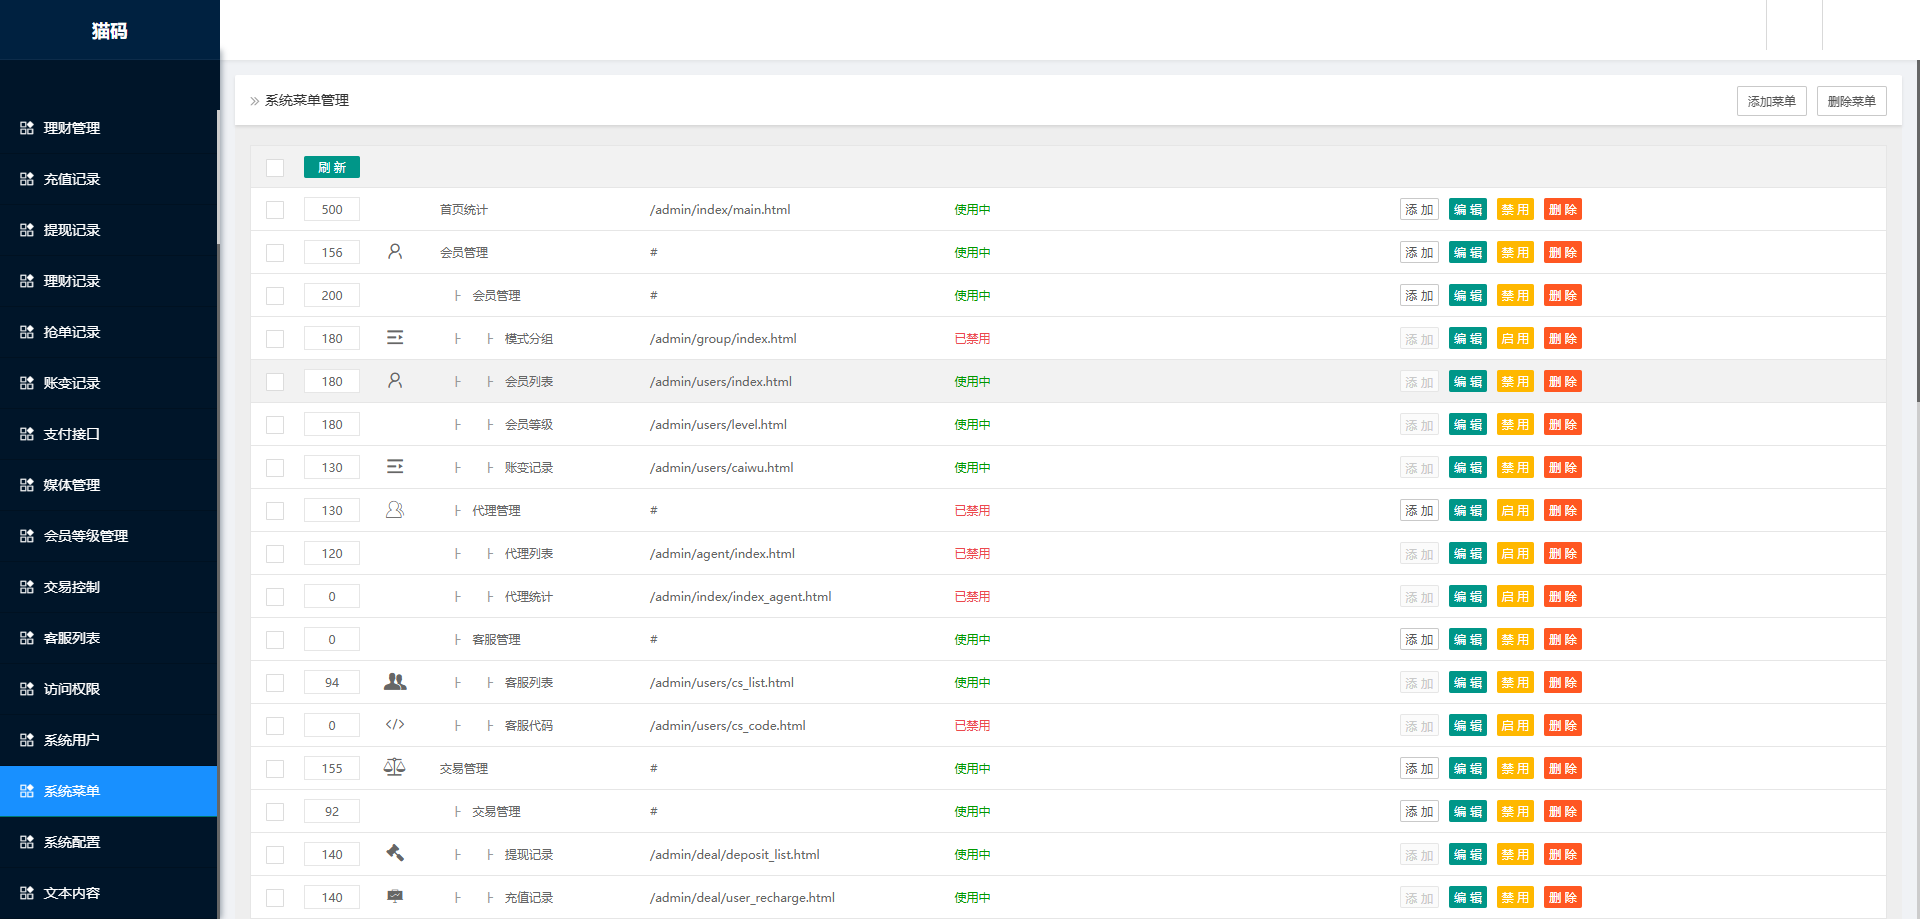
Task: Click 禁用 to disable 会员等级
Action: point(1515,424)
